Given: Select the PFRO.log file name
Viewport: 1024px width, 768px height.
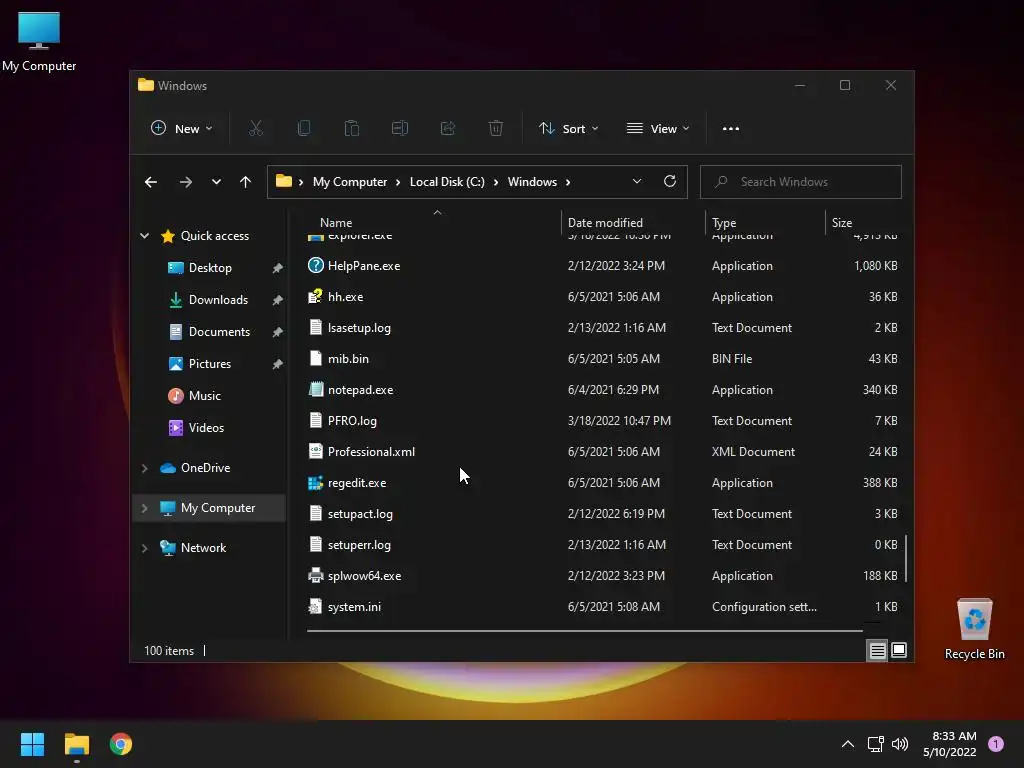Looking at the screenshot, I should tap(352, 421).
